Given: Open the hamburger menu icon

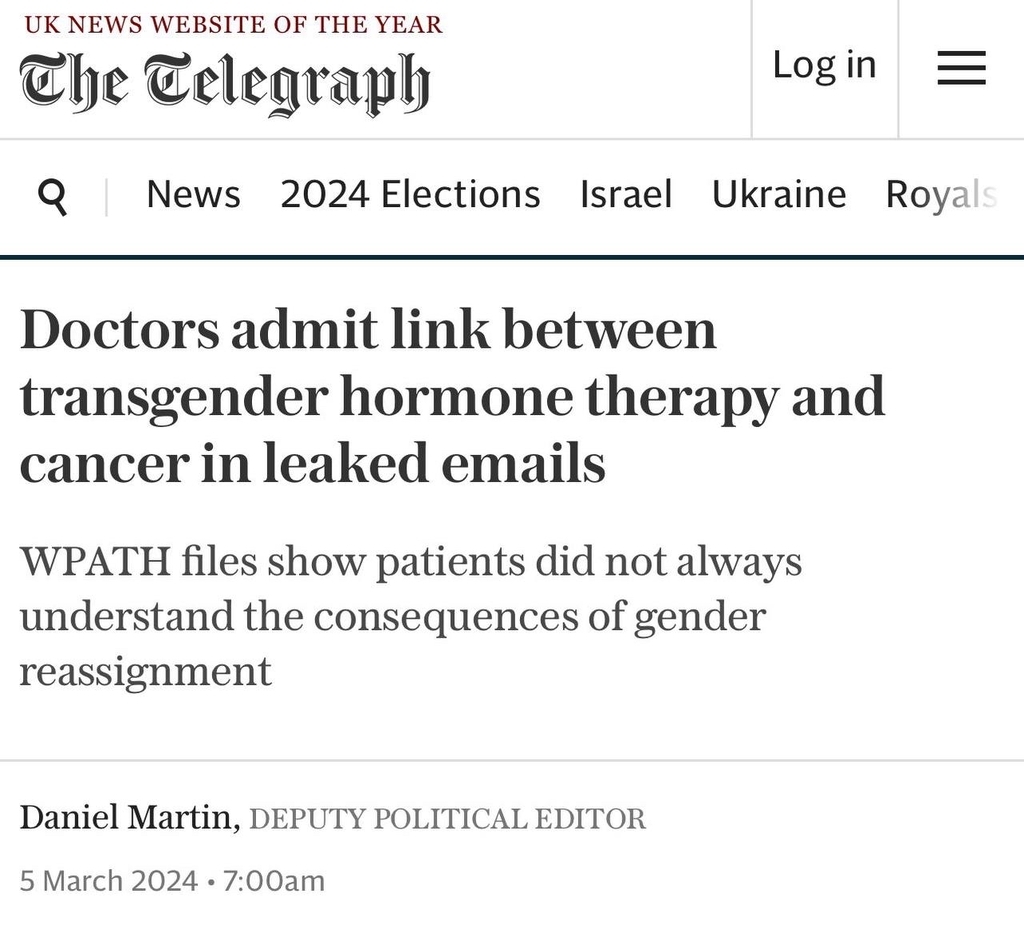Looking at the screenshot, I should point(961,69).
